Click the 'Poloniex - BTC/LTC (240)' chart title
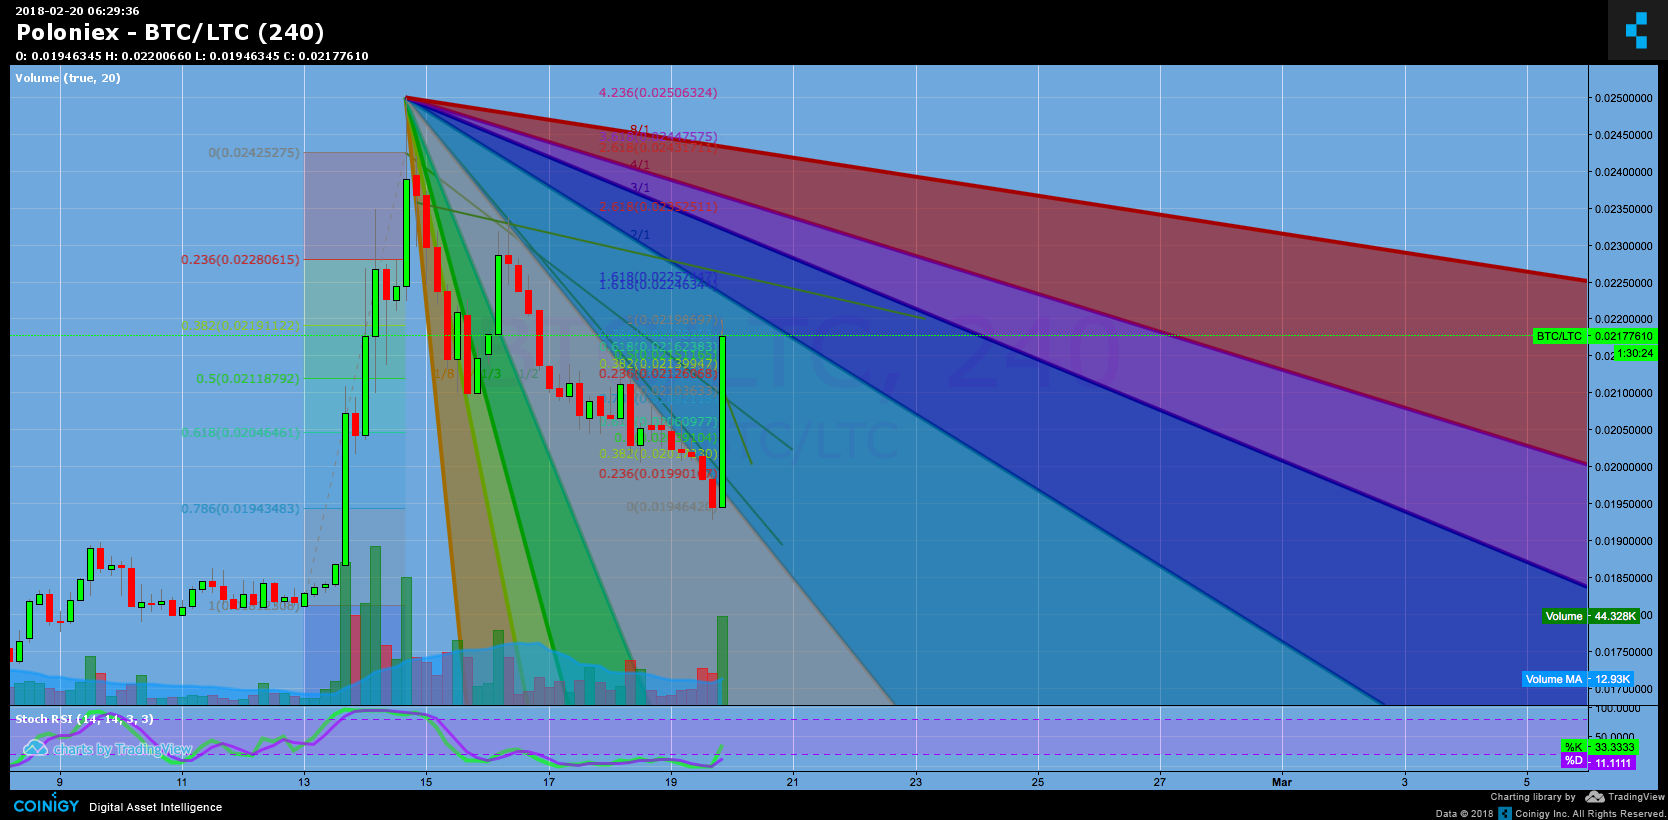Image resolution: width=1668 pixels, height=820 pixels. pos(170,32)
